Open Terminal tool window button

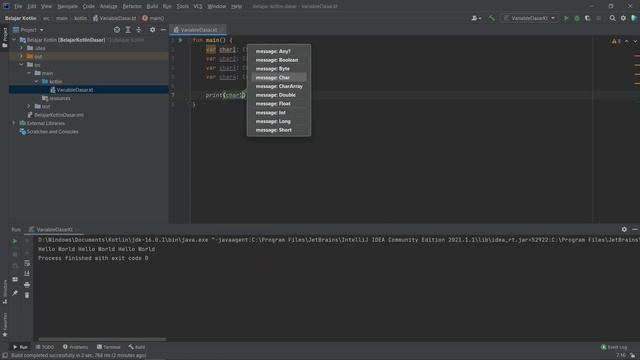tap(109, 347)
